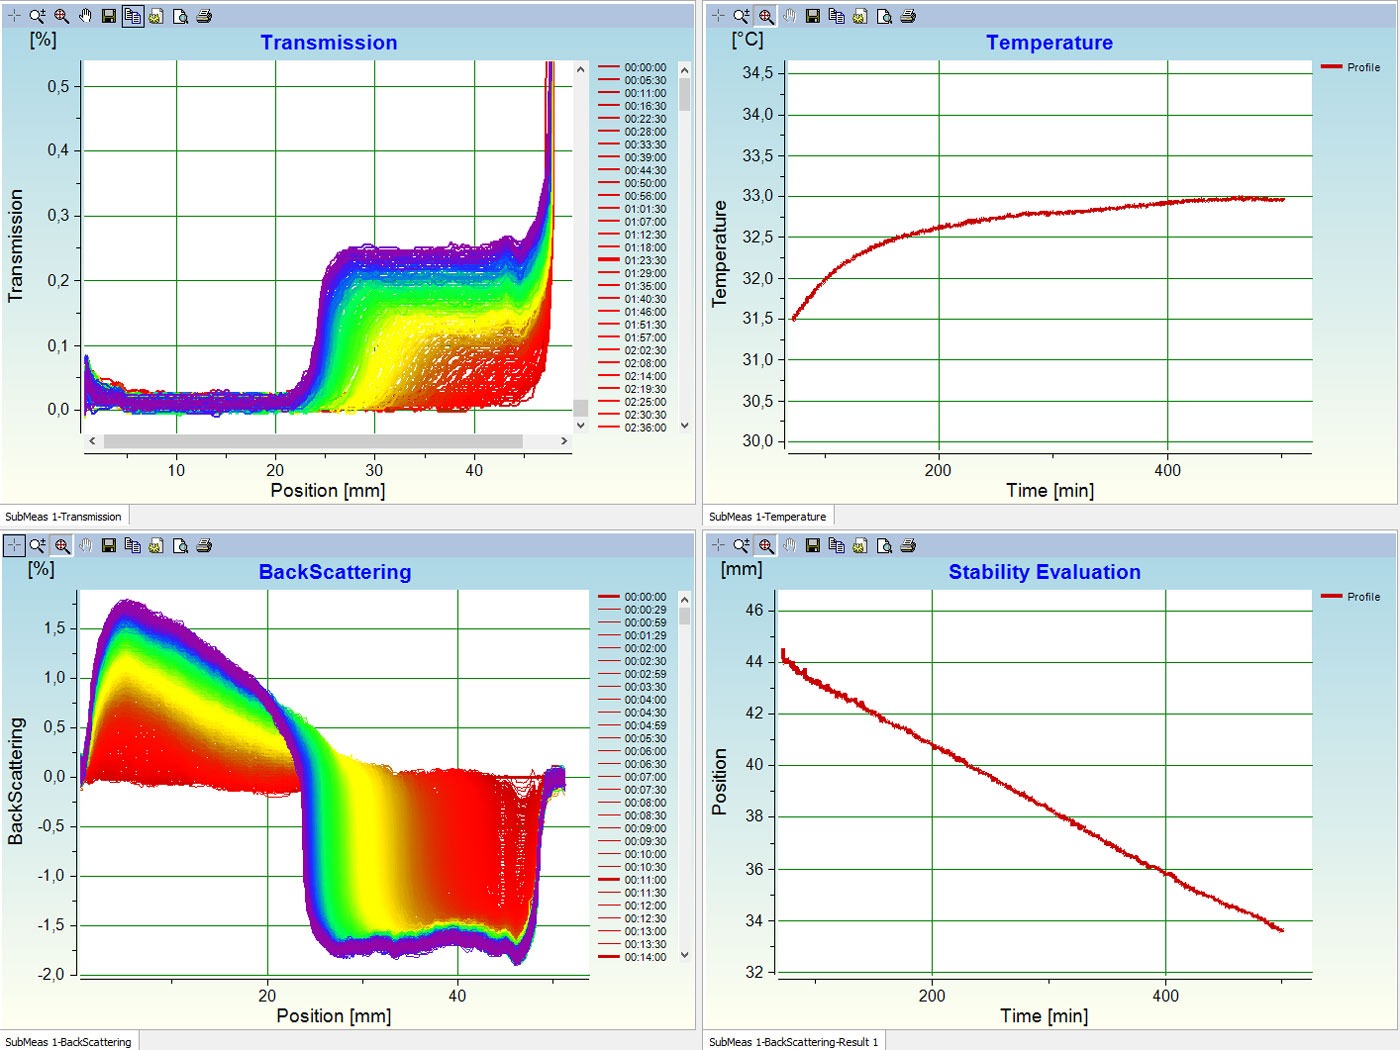1400x1050 pixels.
Task: Open print preview for the Temperature chart
Action: pyautogui.click(x=883, y=15)
